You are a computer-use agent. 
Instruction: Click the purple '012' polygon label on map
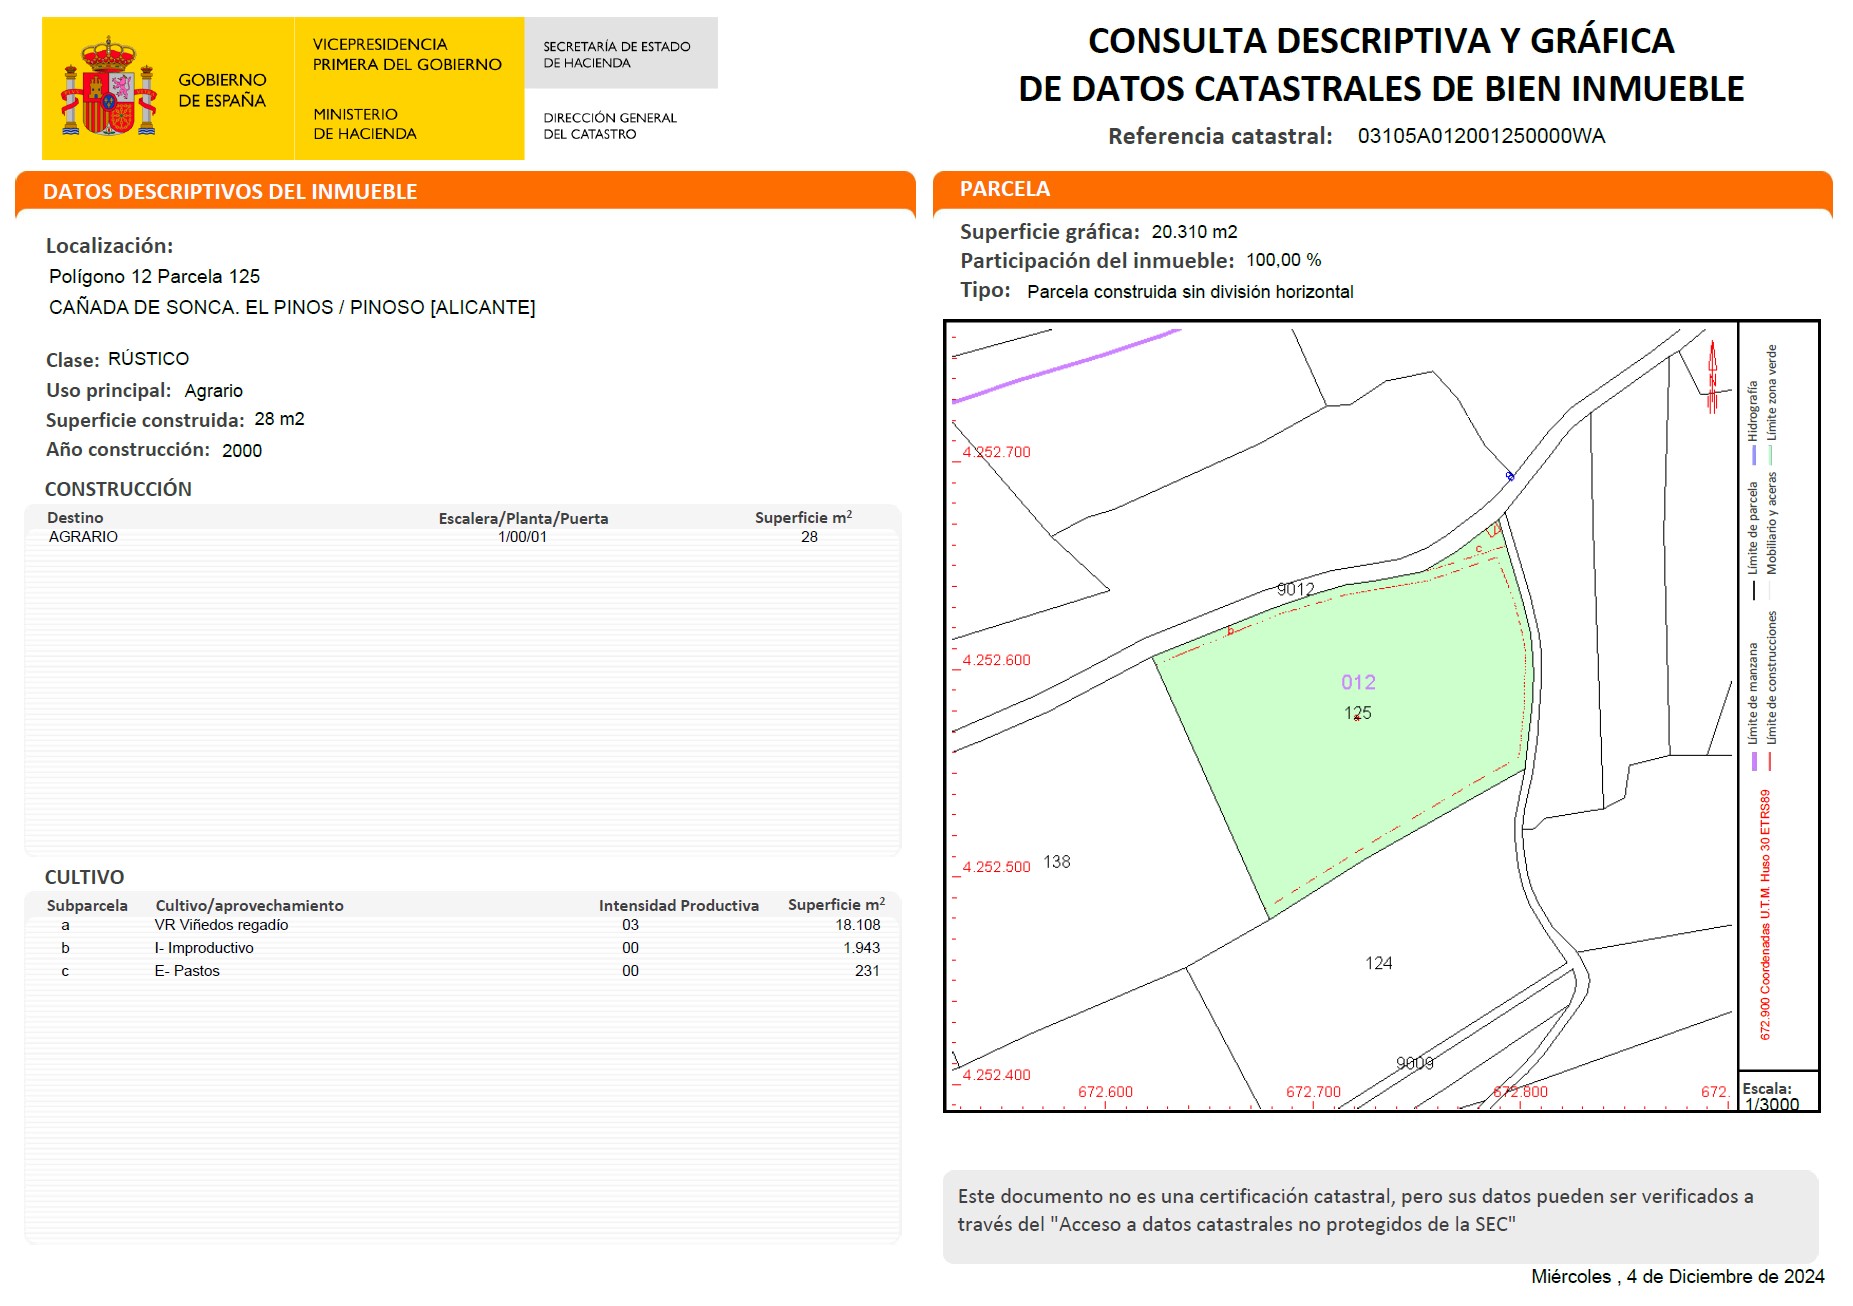1358,682
